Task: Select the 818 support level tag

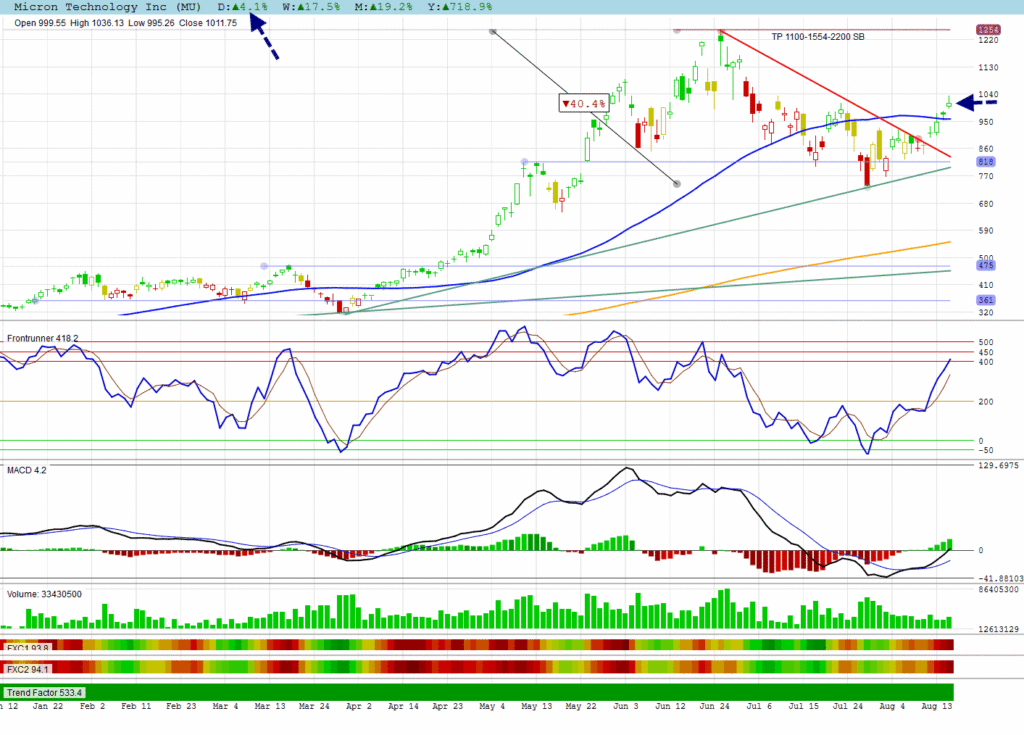Action: point(985,161)
